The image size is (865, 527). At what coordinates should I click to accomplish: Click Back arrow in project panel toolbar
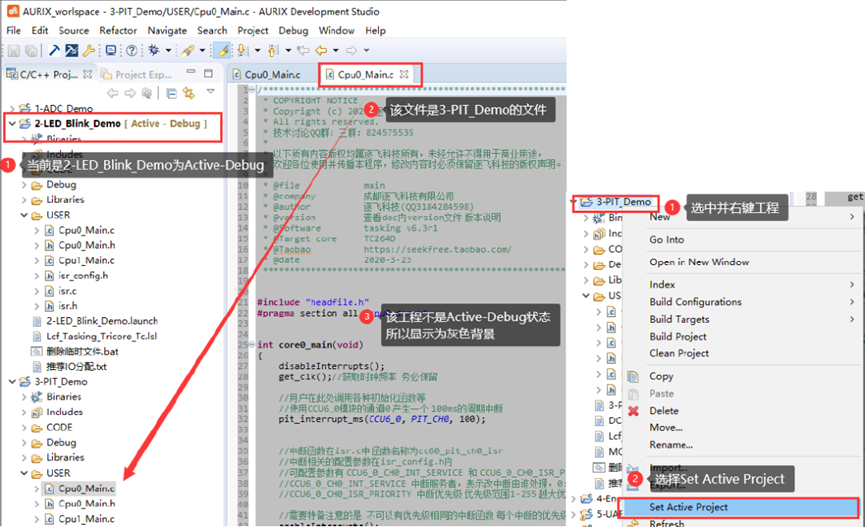(x=113, y=93)
